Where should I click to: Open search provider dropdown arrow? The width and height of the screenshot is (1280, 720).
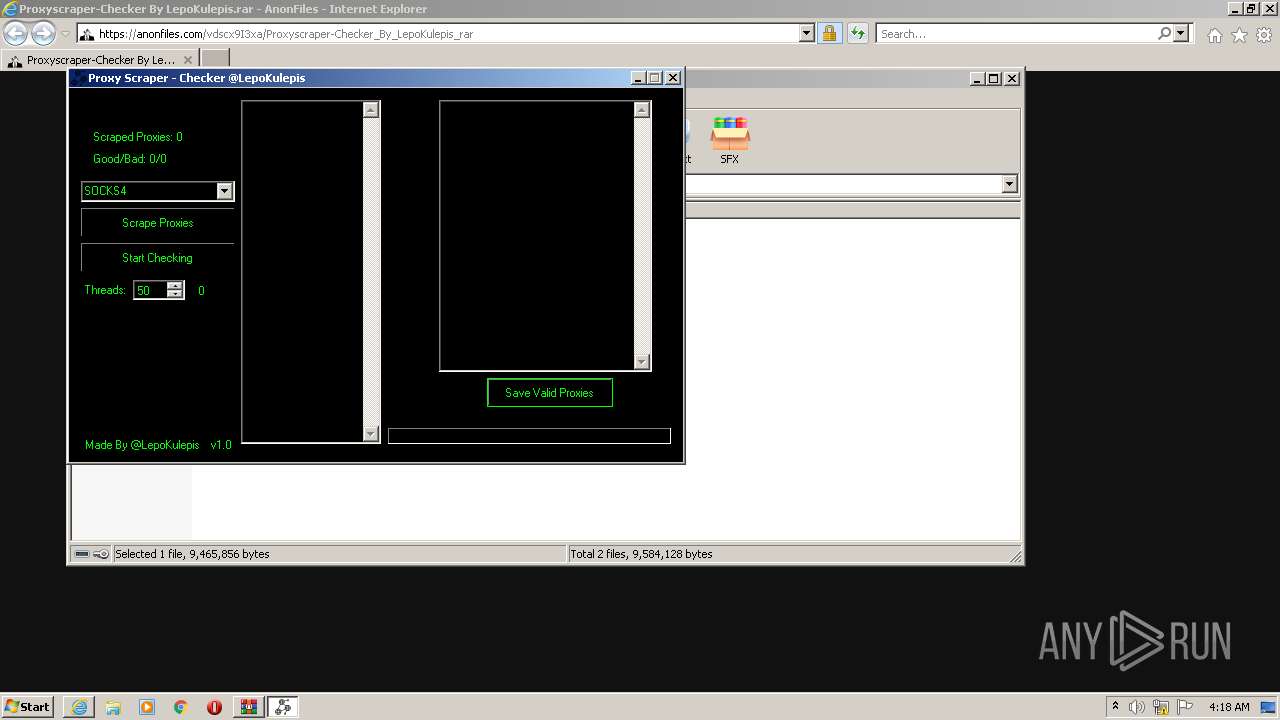pos(1181,33)
